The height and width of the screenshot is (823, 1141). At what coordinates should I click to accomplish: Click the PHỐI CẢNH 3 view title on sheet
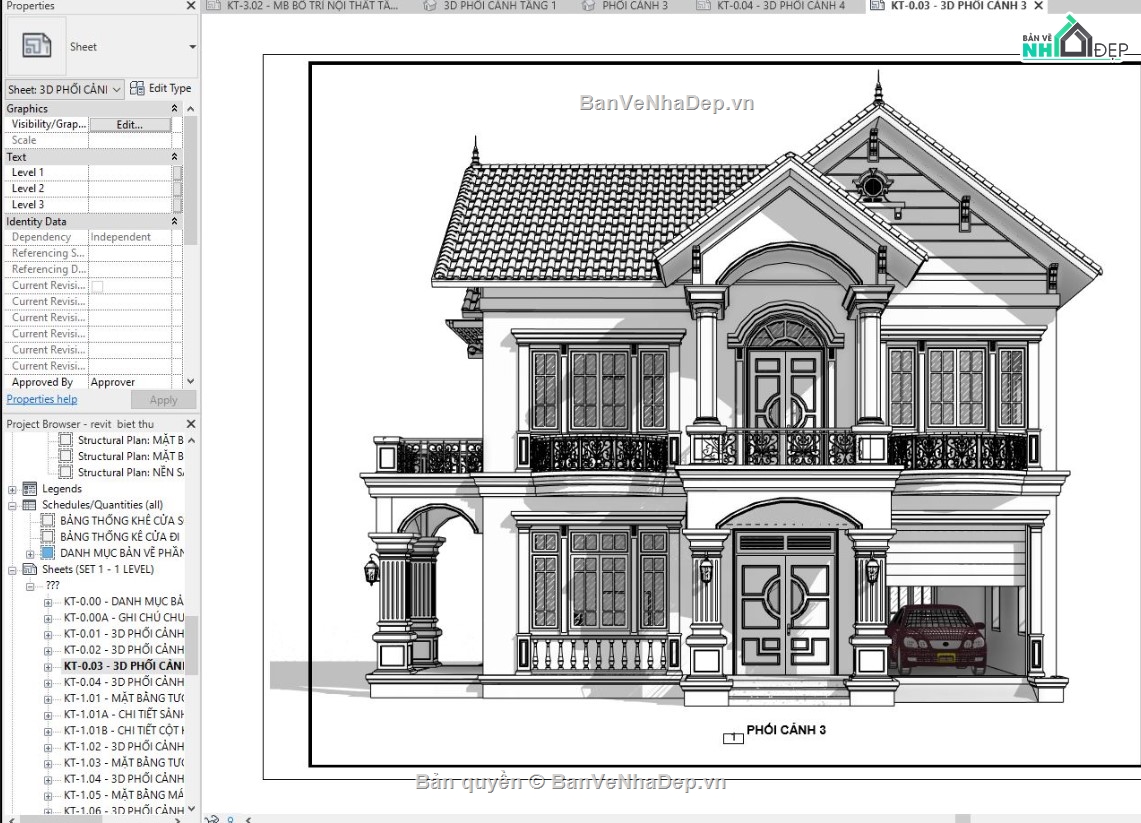click(786, 730)
